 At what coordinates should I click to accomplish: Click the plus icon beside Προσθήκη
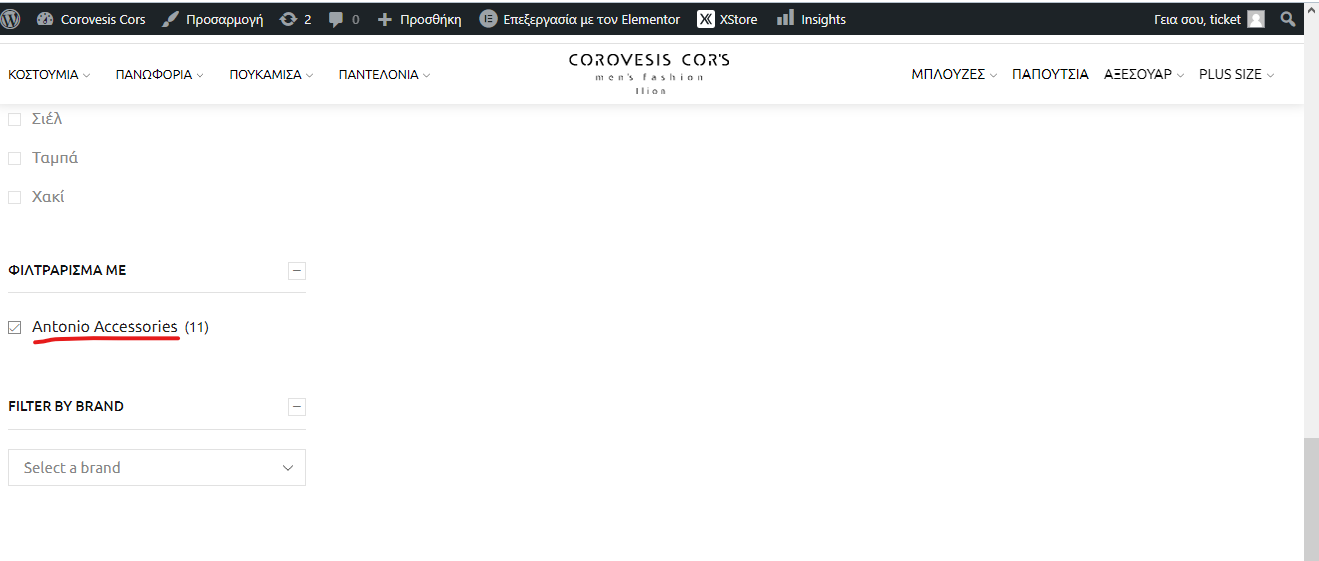385,19
